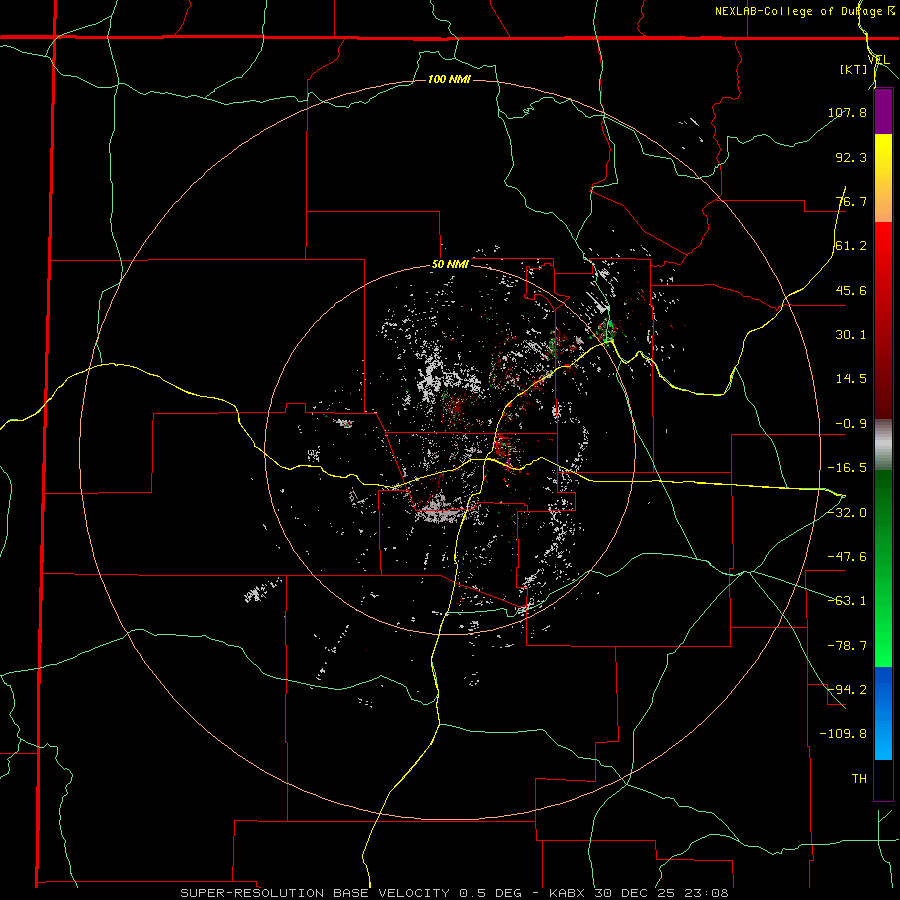Click the blue segment of the velocity color bar
900x900 pixels.
pyautogui.click(x=883, y=713)
